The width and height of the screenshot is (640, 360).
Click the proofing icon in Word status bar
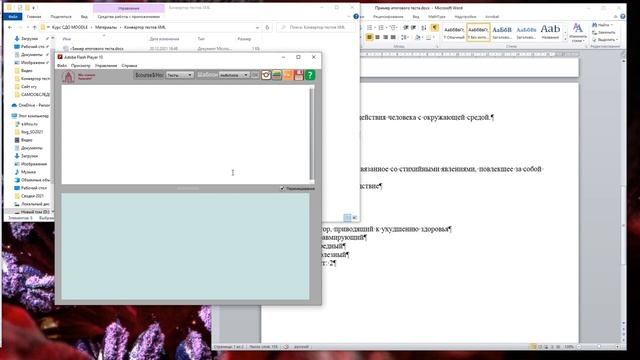[286, 347]
